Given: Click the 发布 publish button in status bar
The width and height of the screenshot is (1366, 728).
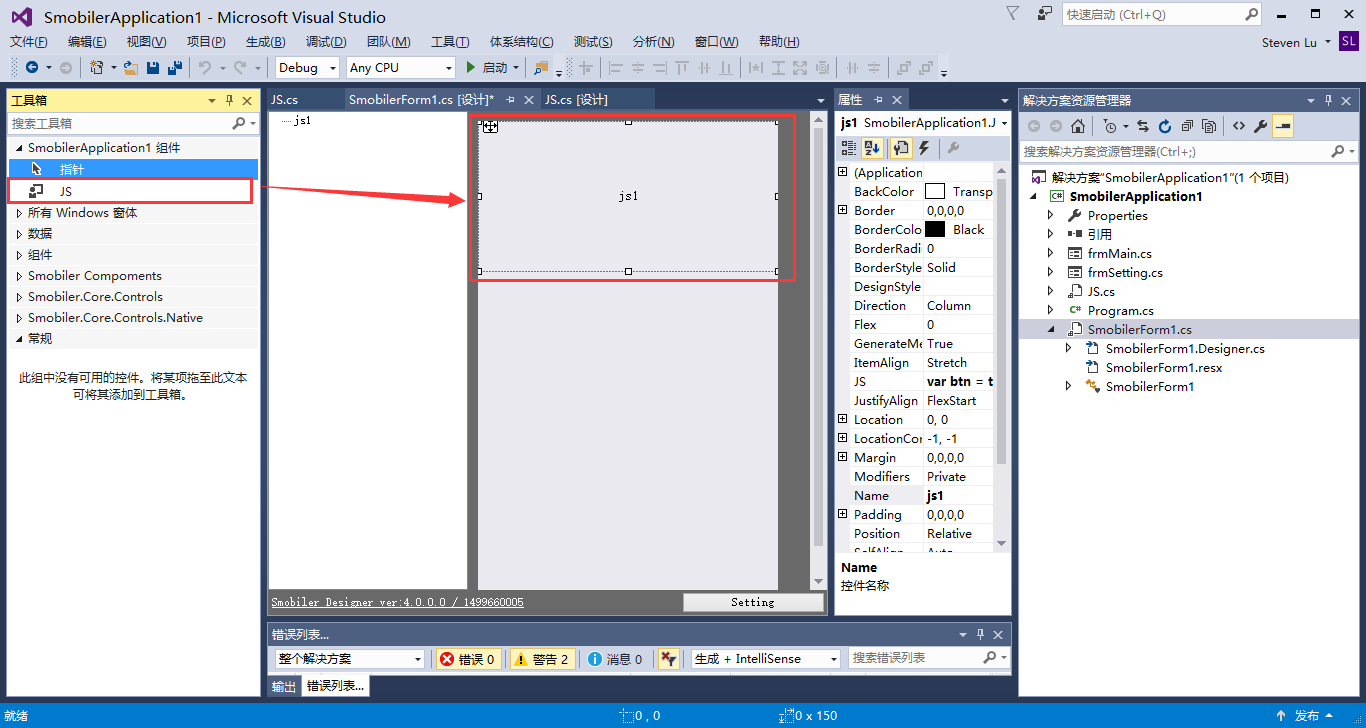Looking at the screenshot, I should (1307, 716).
